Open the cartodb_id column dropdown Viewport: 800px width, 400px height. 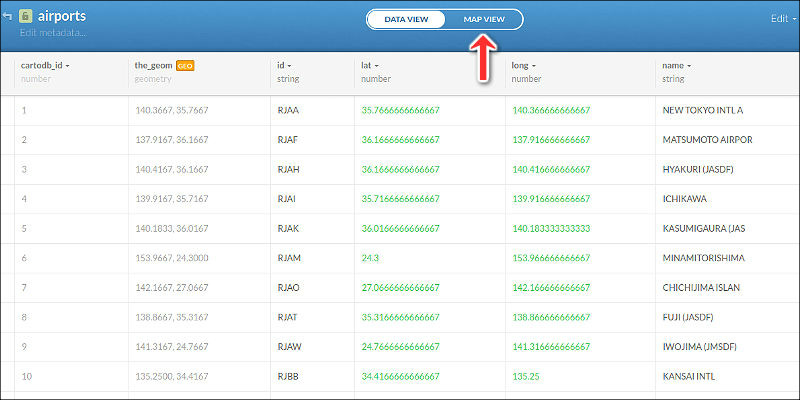pos(67,66)
